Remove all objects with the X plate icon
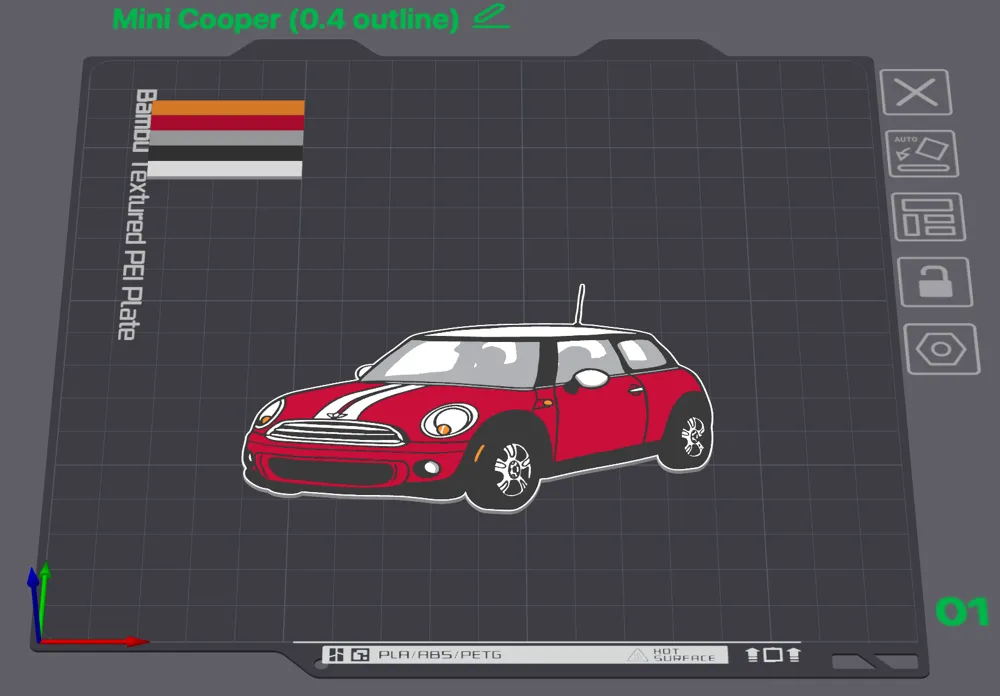Viewport: 1000px width, 696px height. pos(916,93)
